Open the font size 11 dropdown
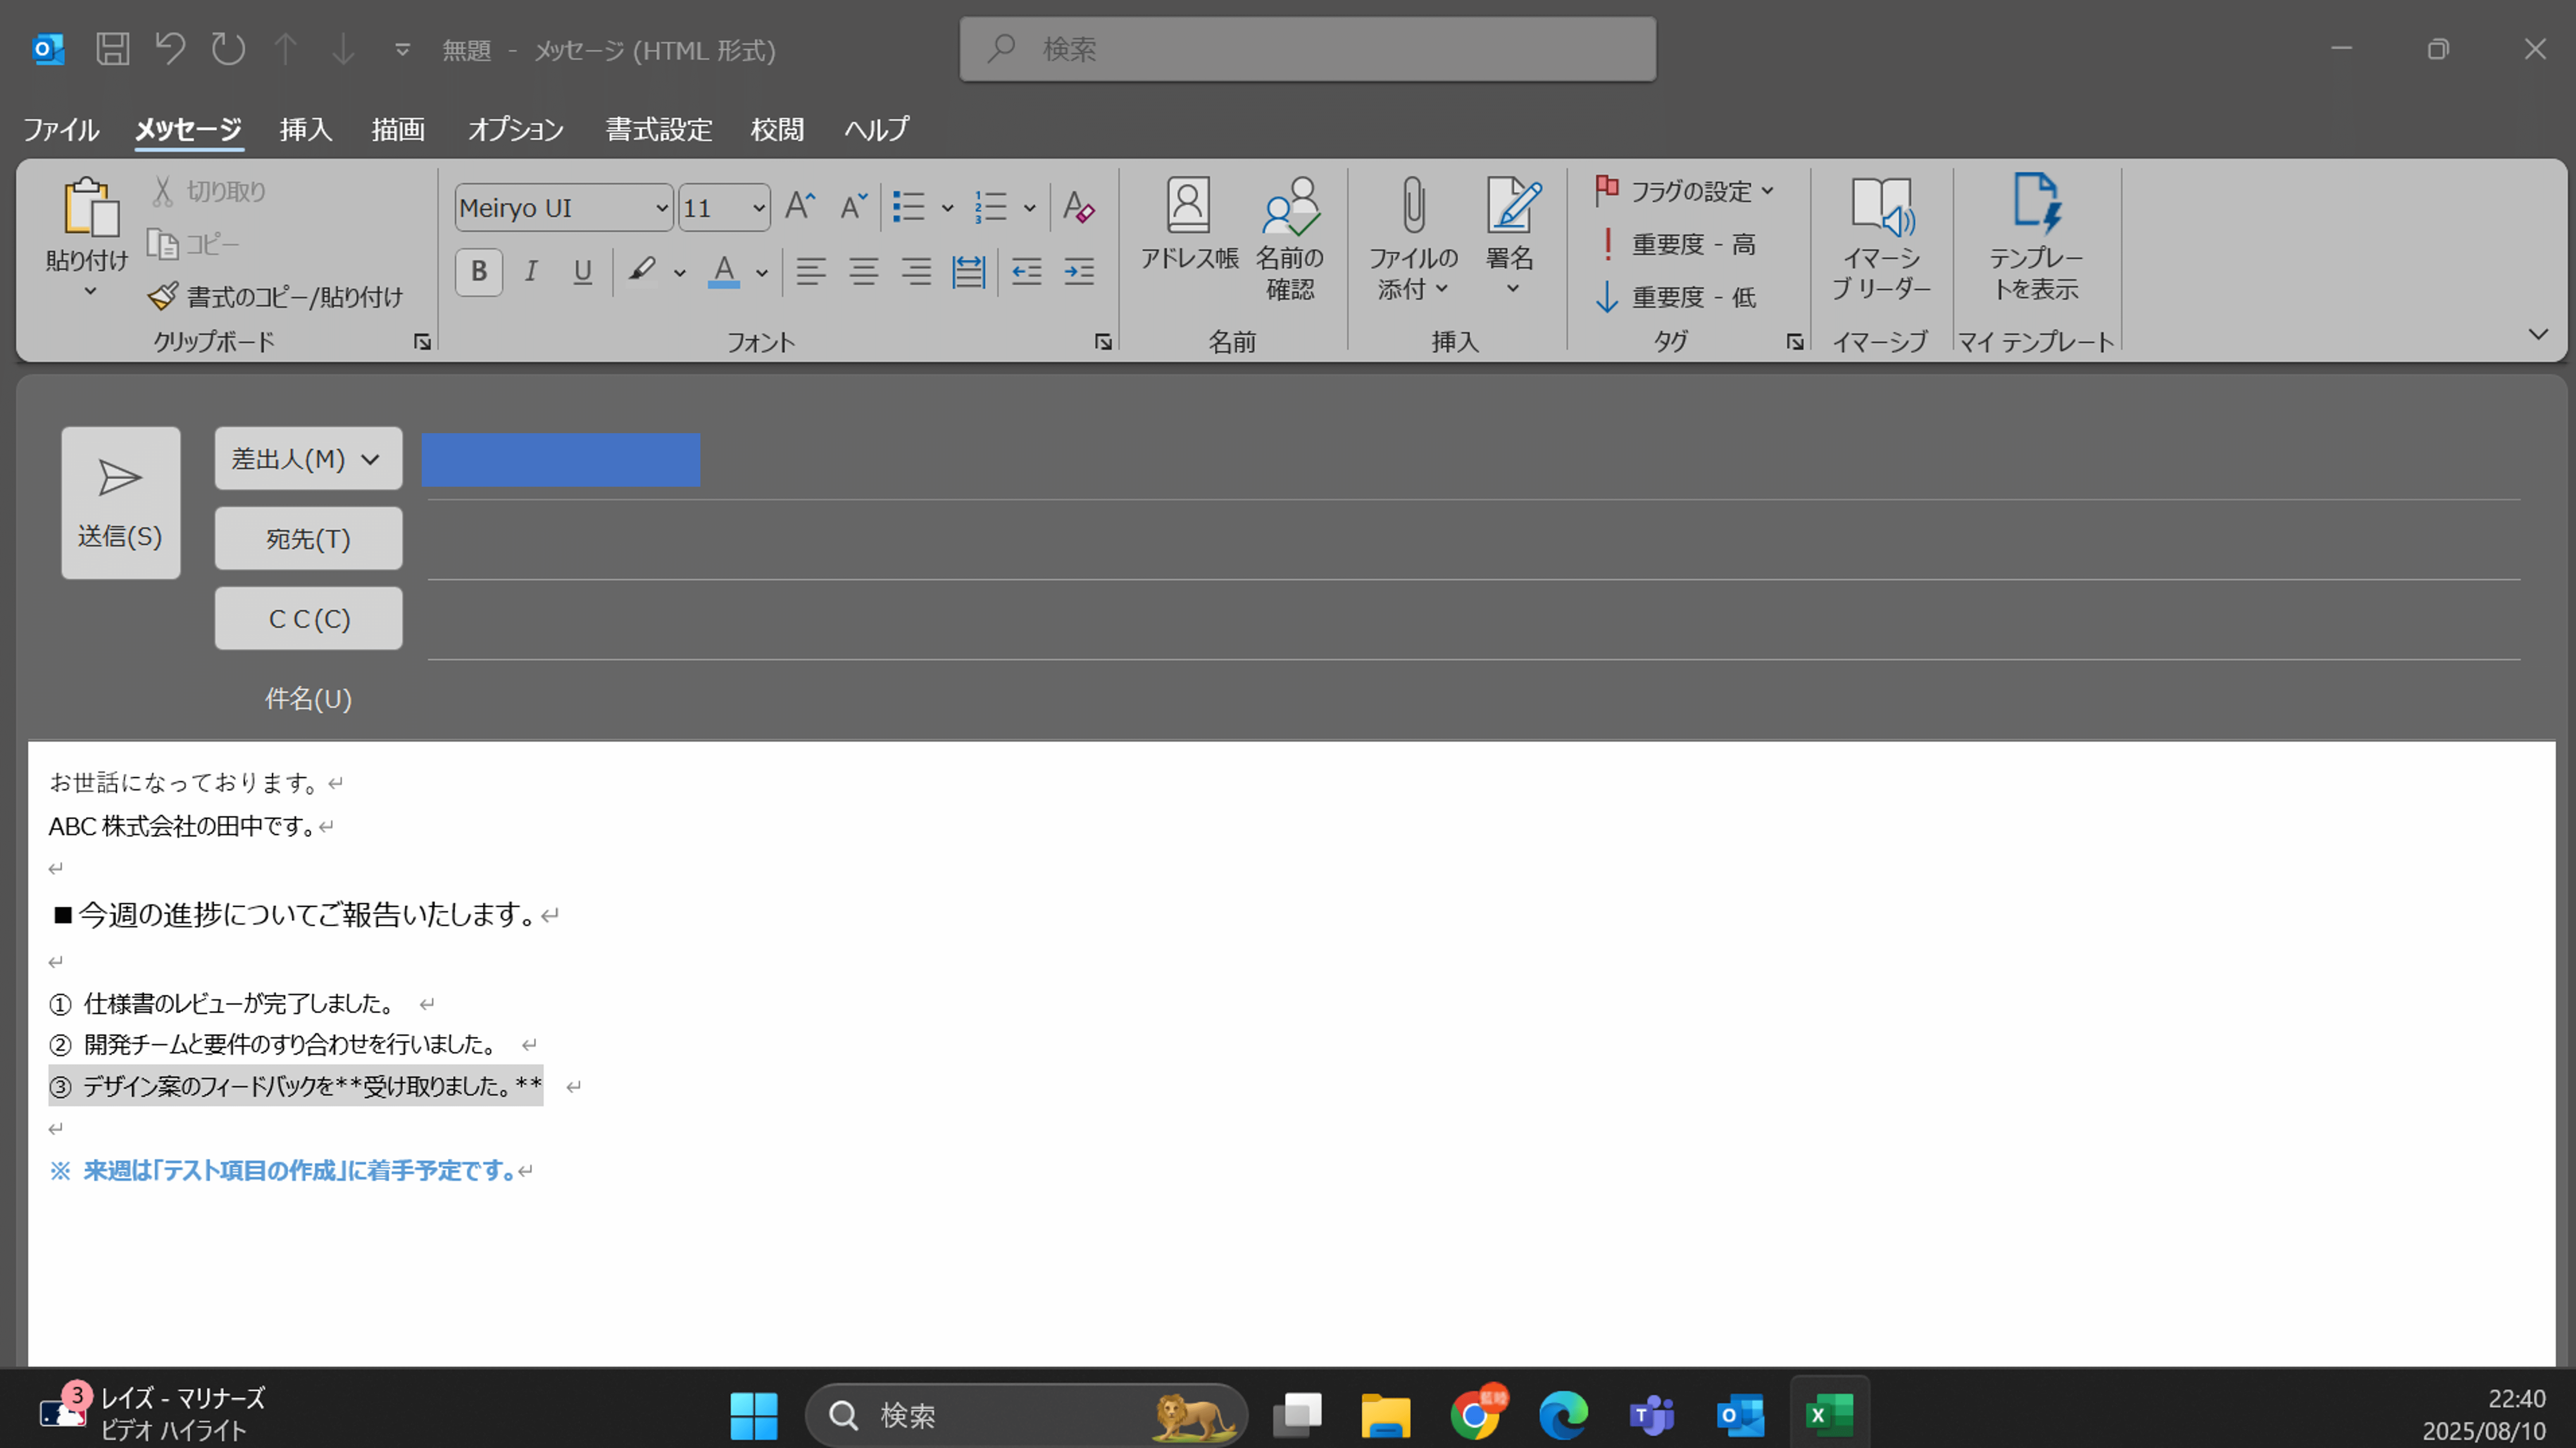 point(758,208)
